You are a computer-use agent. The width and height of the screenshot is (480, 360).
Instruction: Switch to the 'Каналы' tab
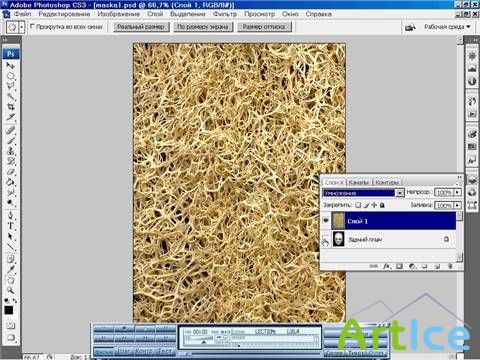[x=359, y=182]
